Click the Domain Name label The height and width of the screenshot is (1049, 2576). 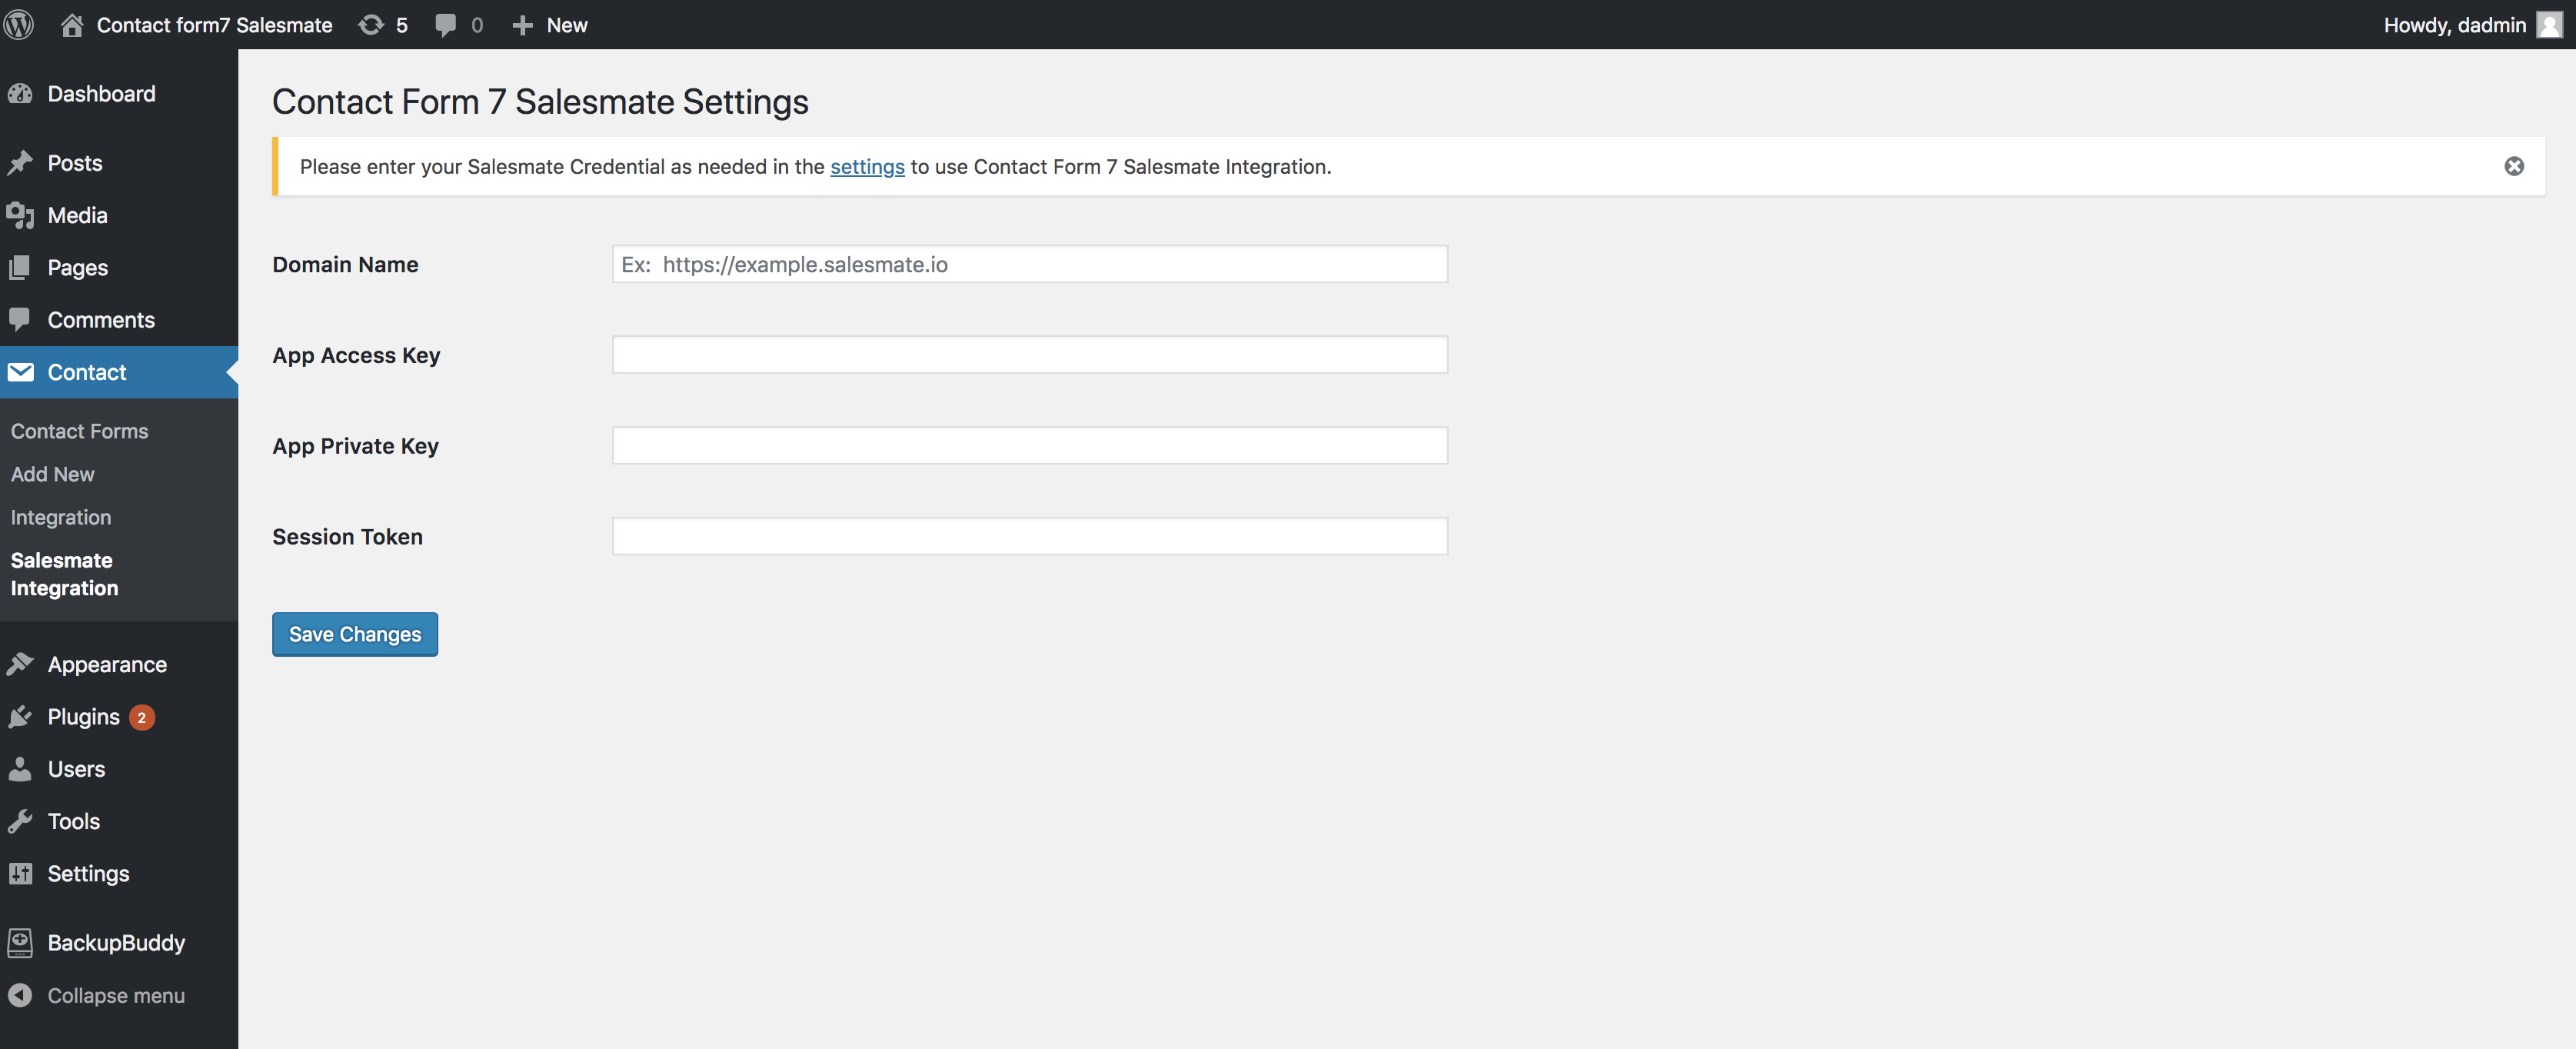(x=345, y=264)
